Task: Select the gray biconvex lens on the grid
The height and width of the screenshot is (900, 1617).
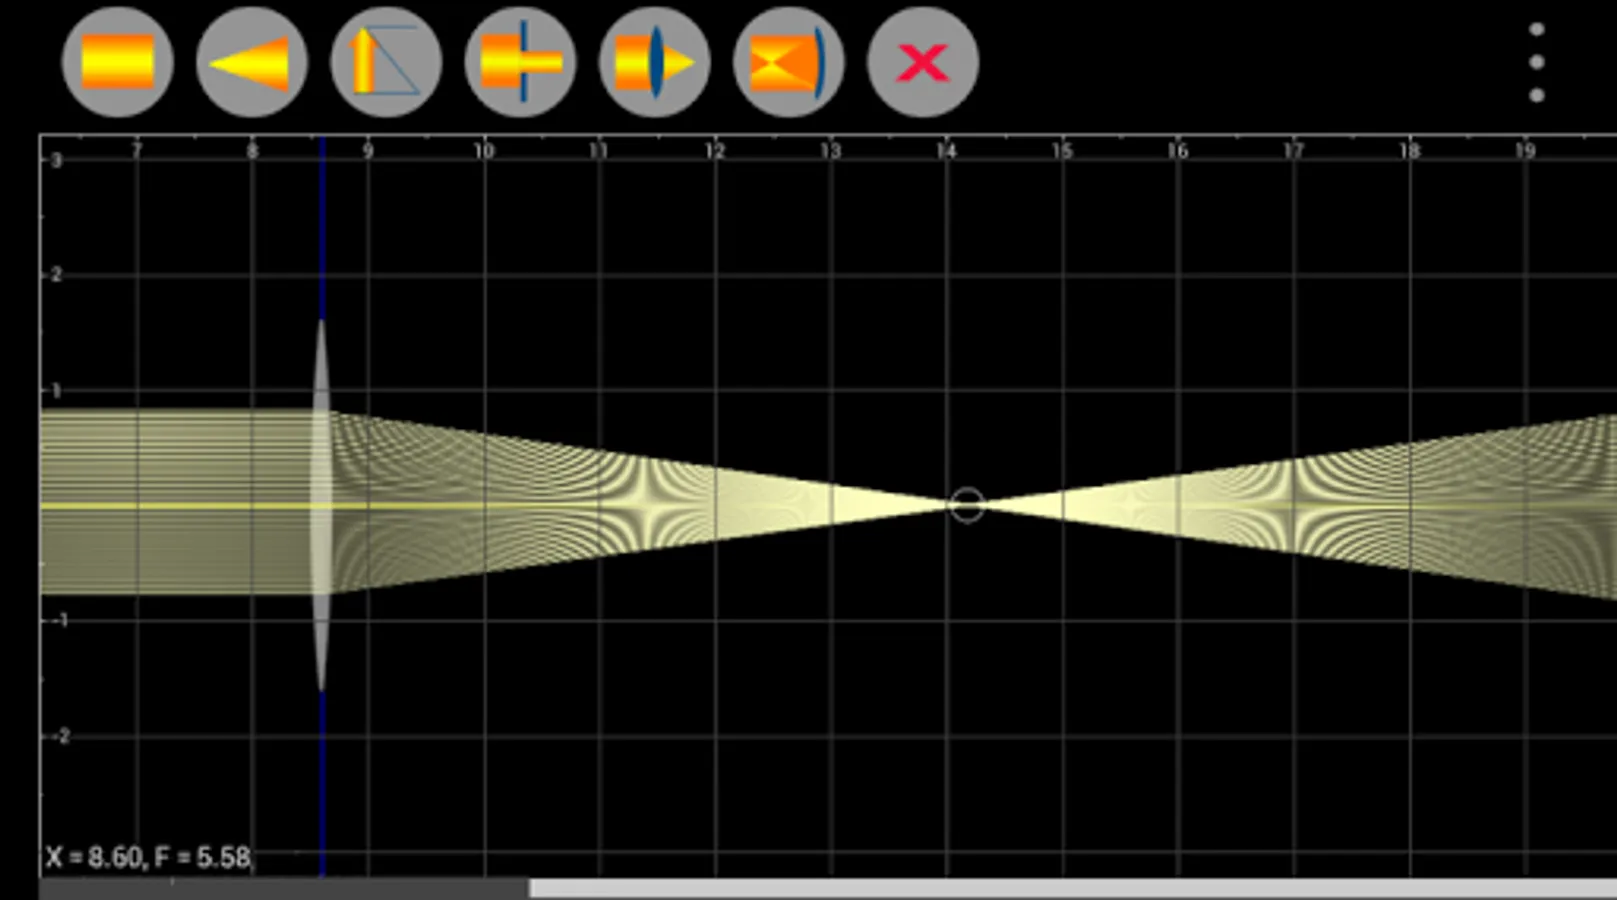Action: [321, 505]
